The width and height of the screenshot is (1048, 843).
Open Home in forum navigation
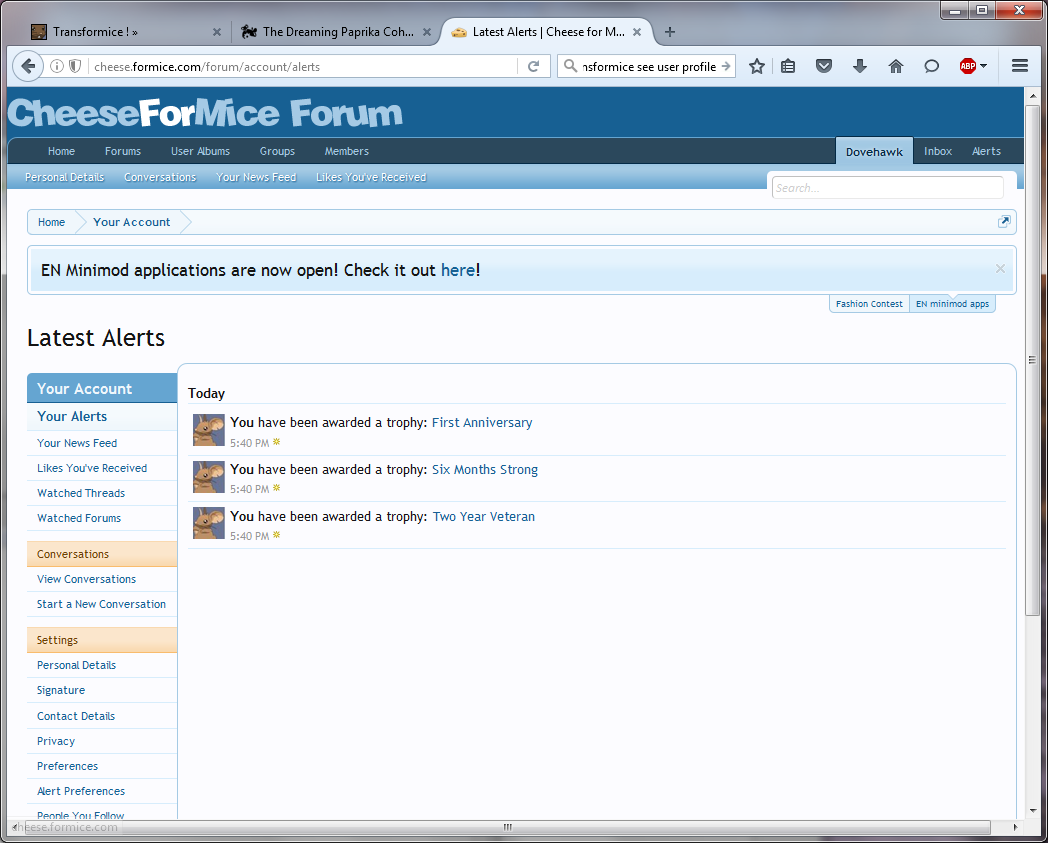coord(61,151)
